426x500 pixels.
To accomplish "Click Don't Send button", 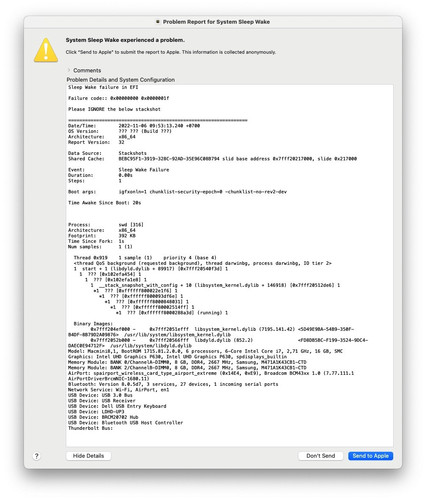I will [321, 456].
